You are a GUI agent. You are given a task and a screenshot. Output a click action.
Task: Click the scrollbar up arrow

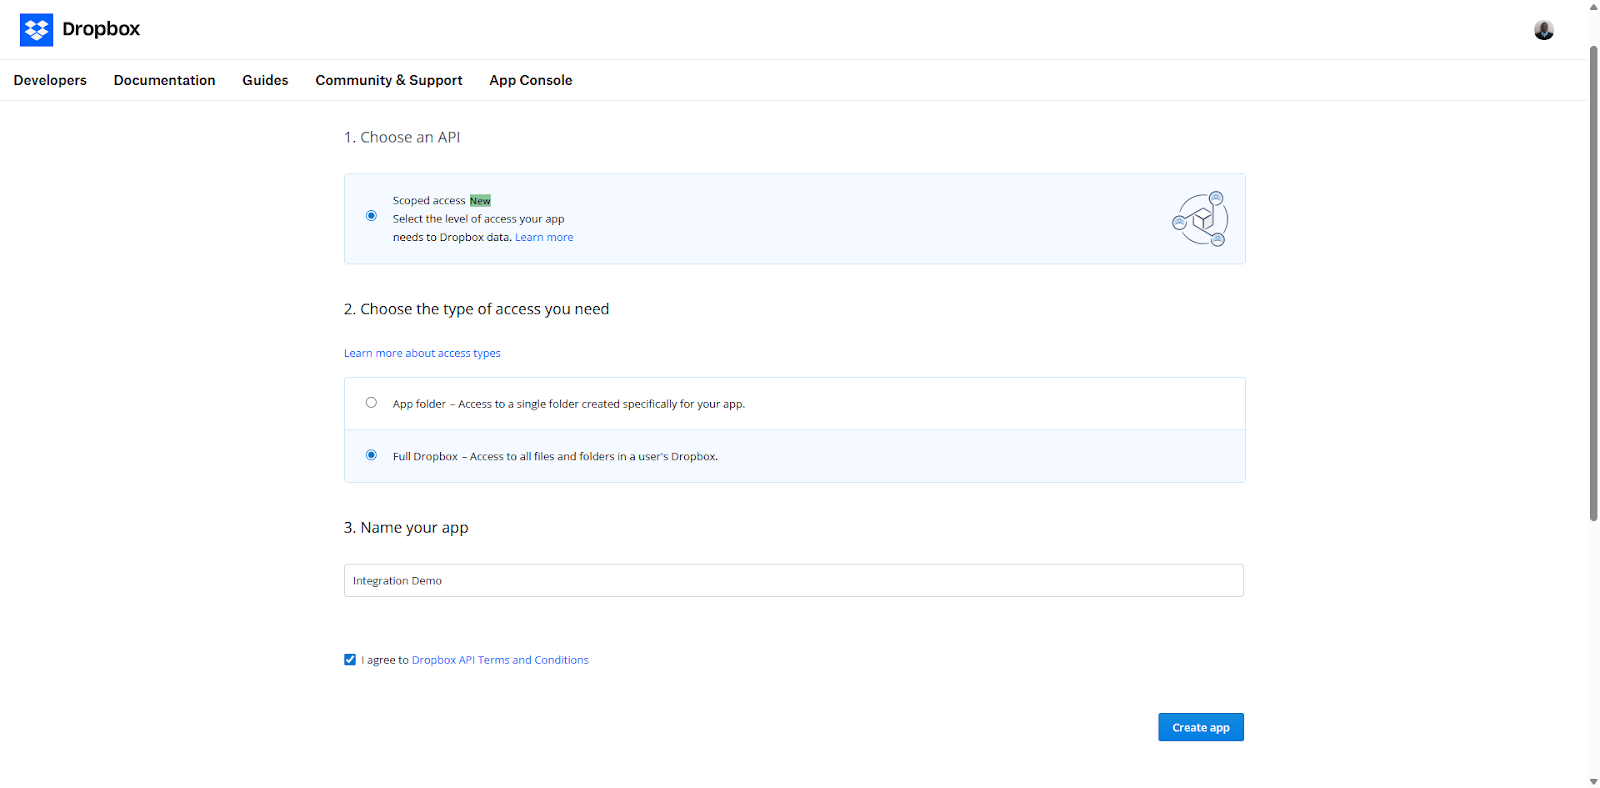tap(1594, 6)
